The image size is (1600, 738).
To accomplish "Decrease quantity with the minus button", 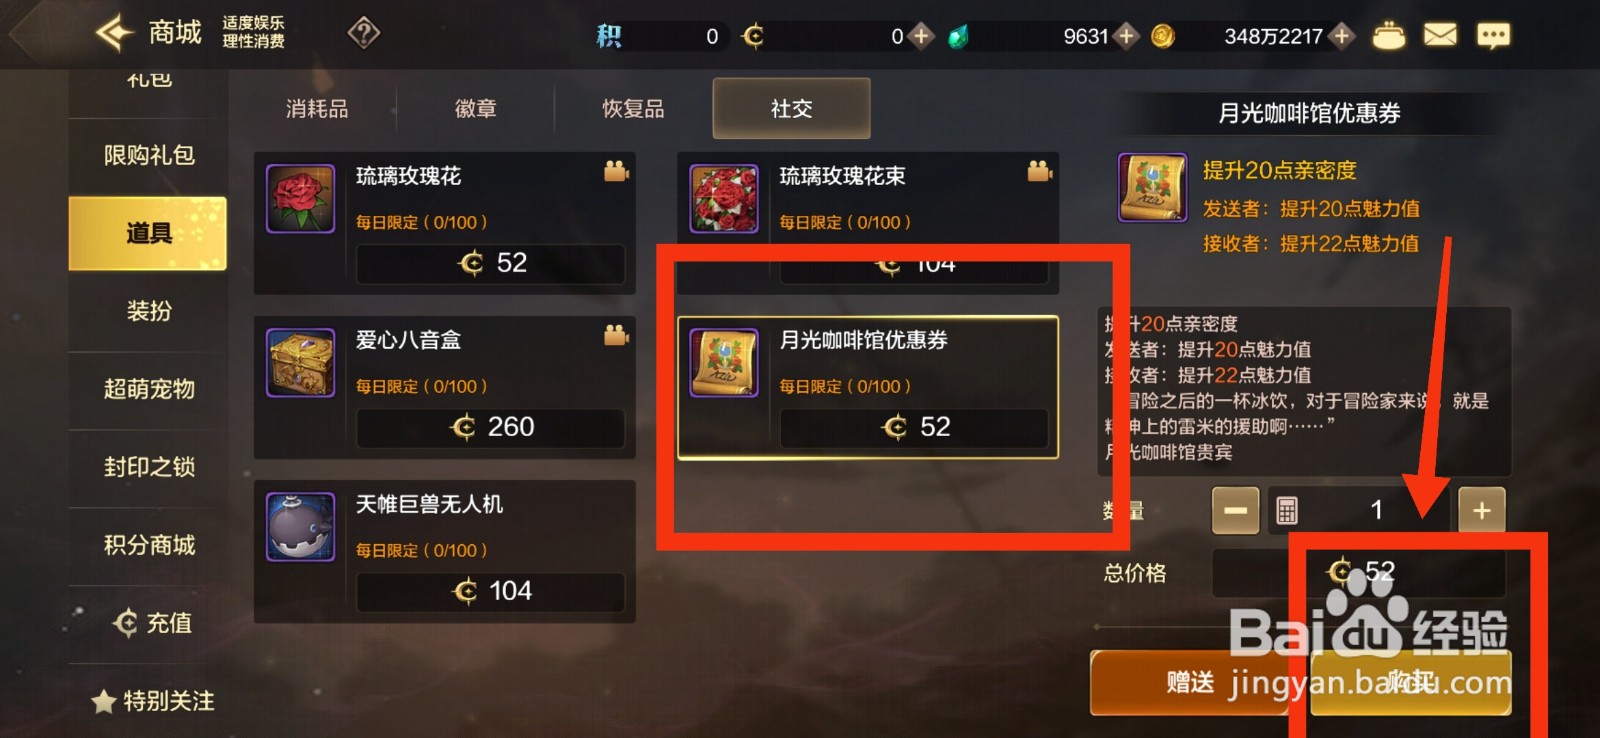I will (x=1235, y=510).
